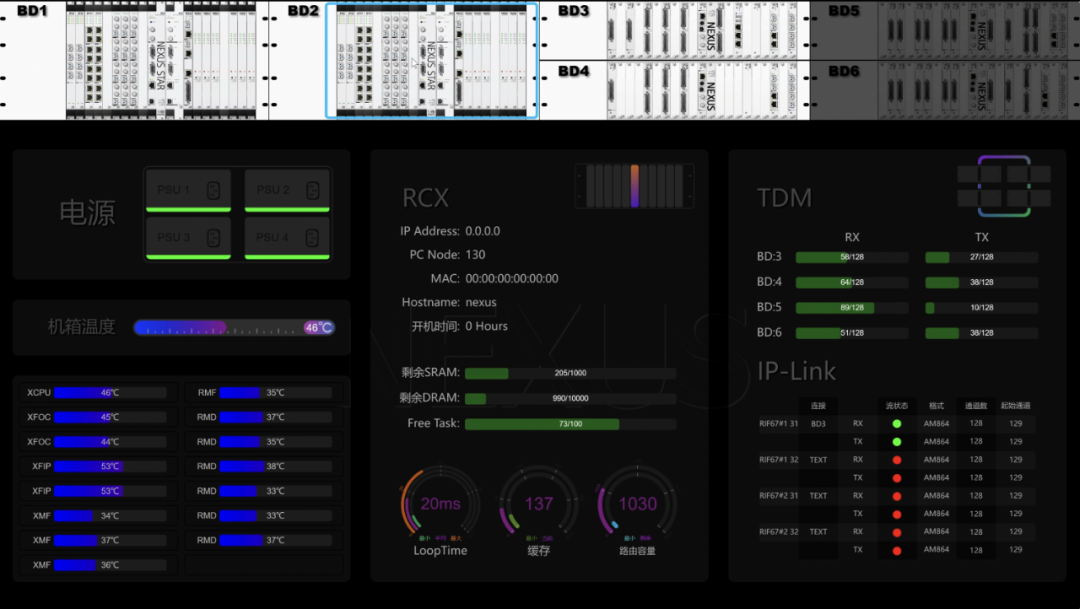Click the XCPU 46℃ temperature bar
Viewport: 1080px width, 609px height.
pos(110,393)
